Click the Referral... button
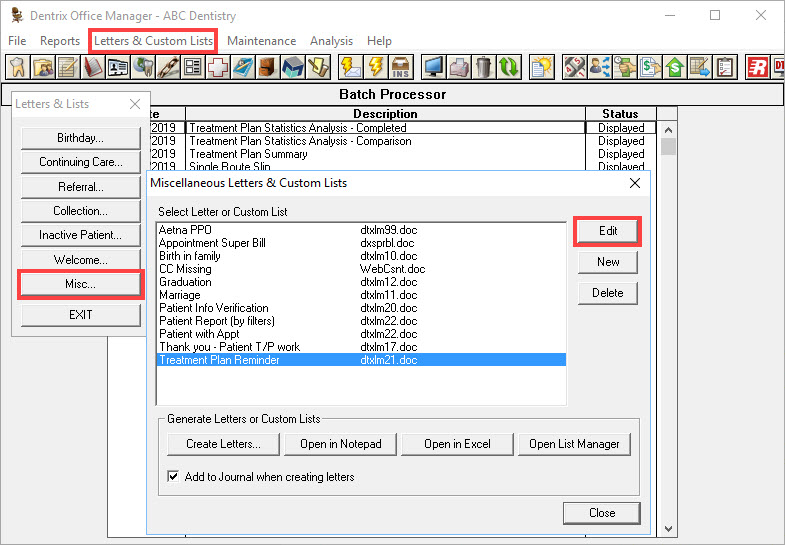 (81, 187)
